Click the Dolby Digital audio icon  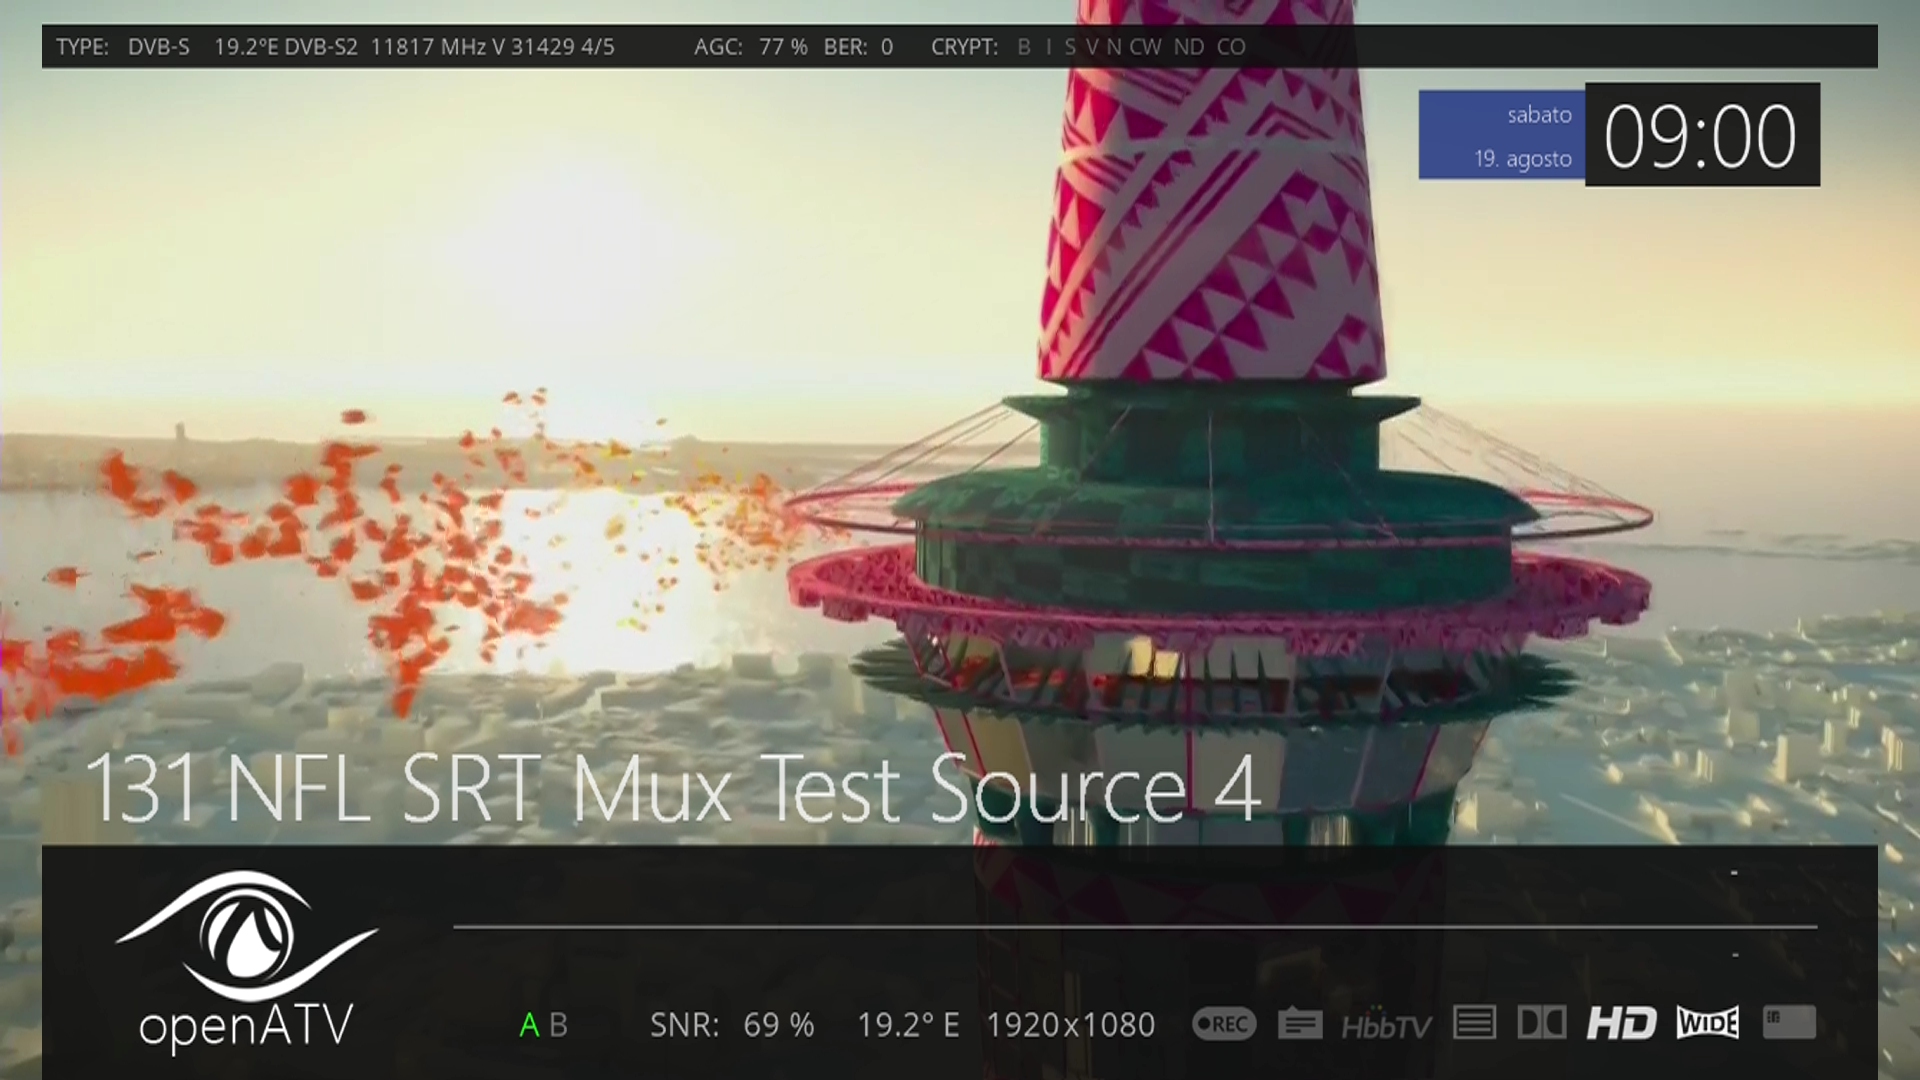pos(1541,1023)
